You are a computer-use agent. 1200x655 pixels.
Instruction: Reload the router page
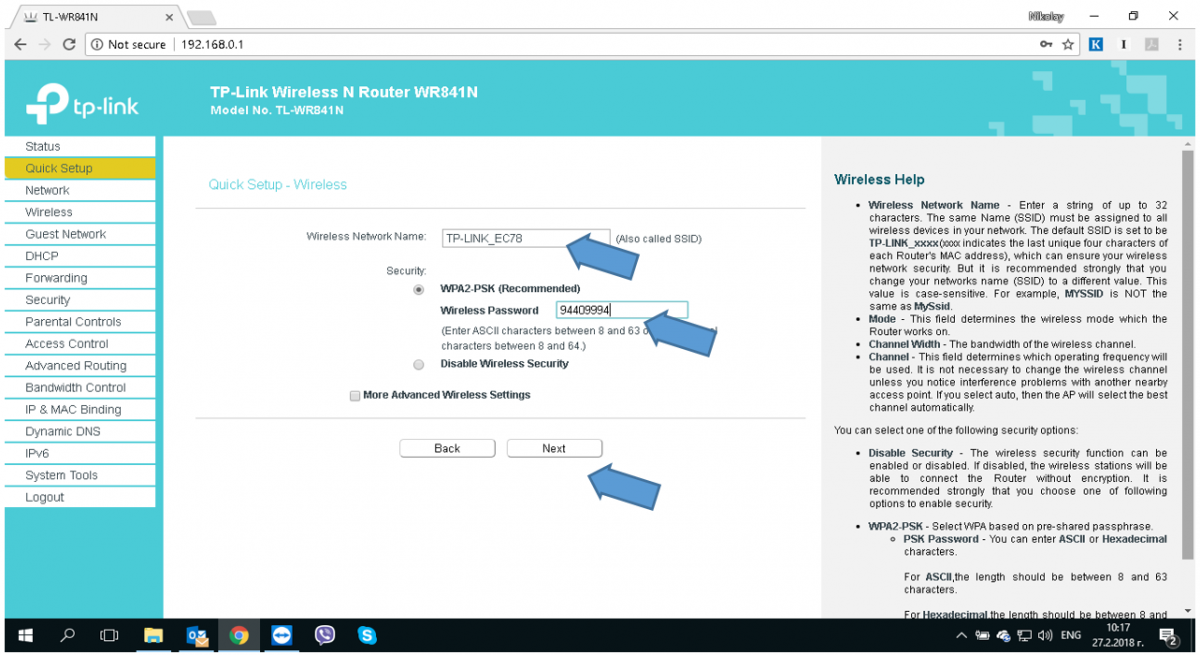click(69, 45)
